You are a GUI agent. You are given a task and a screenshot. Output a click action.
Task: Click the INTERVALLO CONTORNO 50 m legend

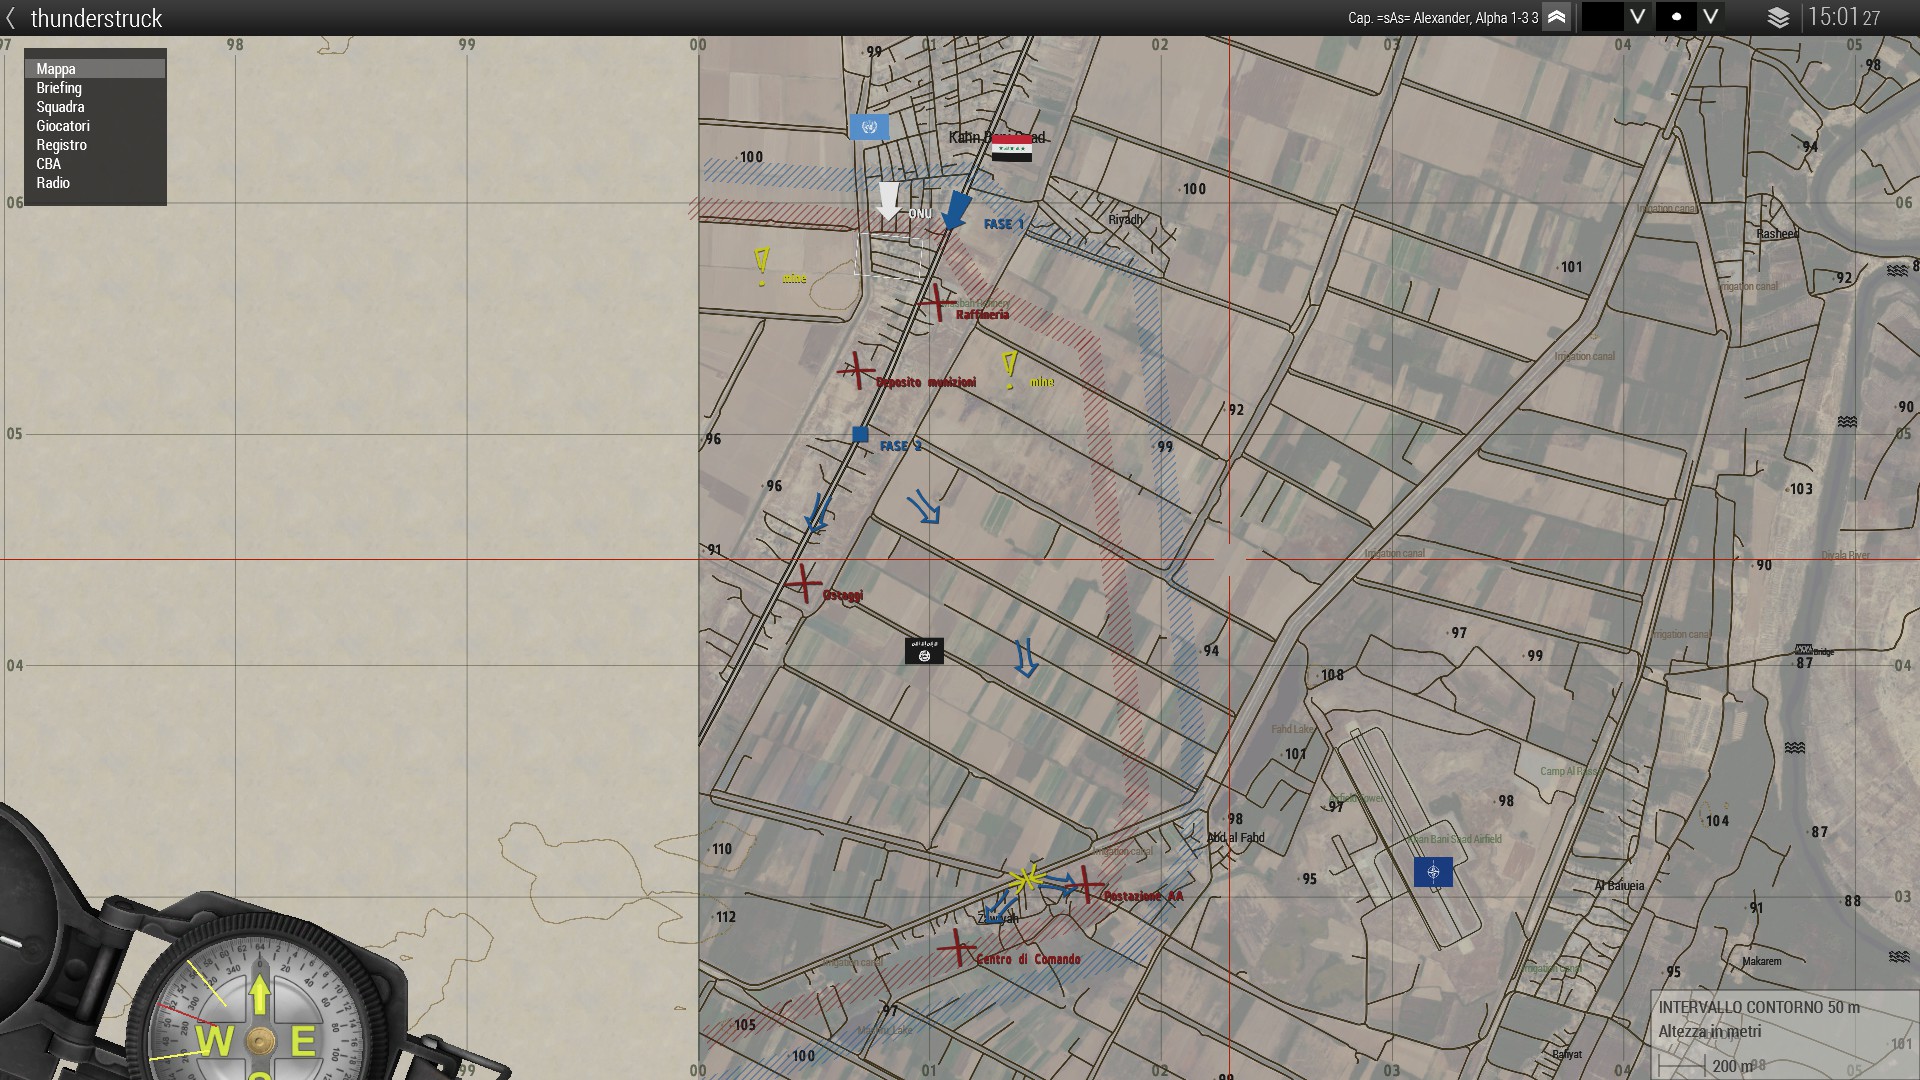tap(1759, 1008)
